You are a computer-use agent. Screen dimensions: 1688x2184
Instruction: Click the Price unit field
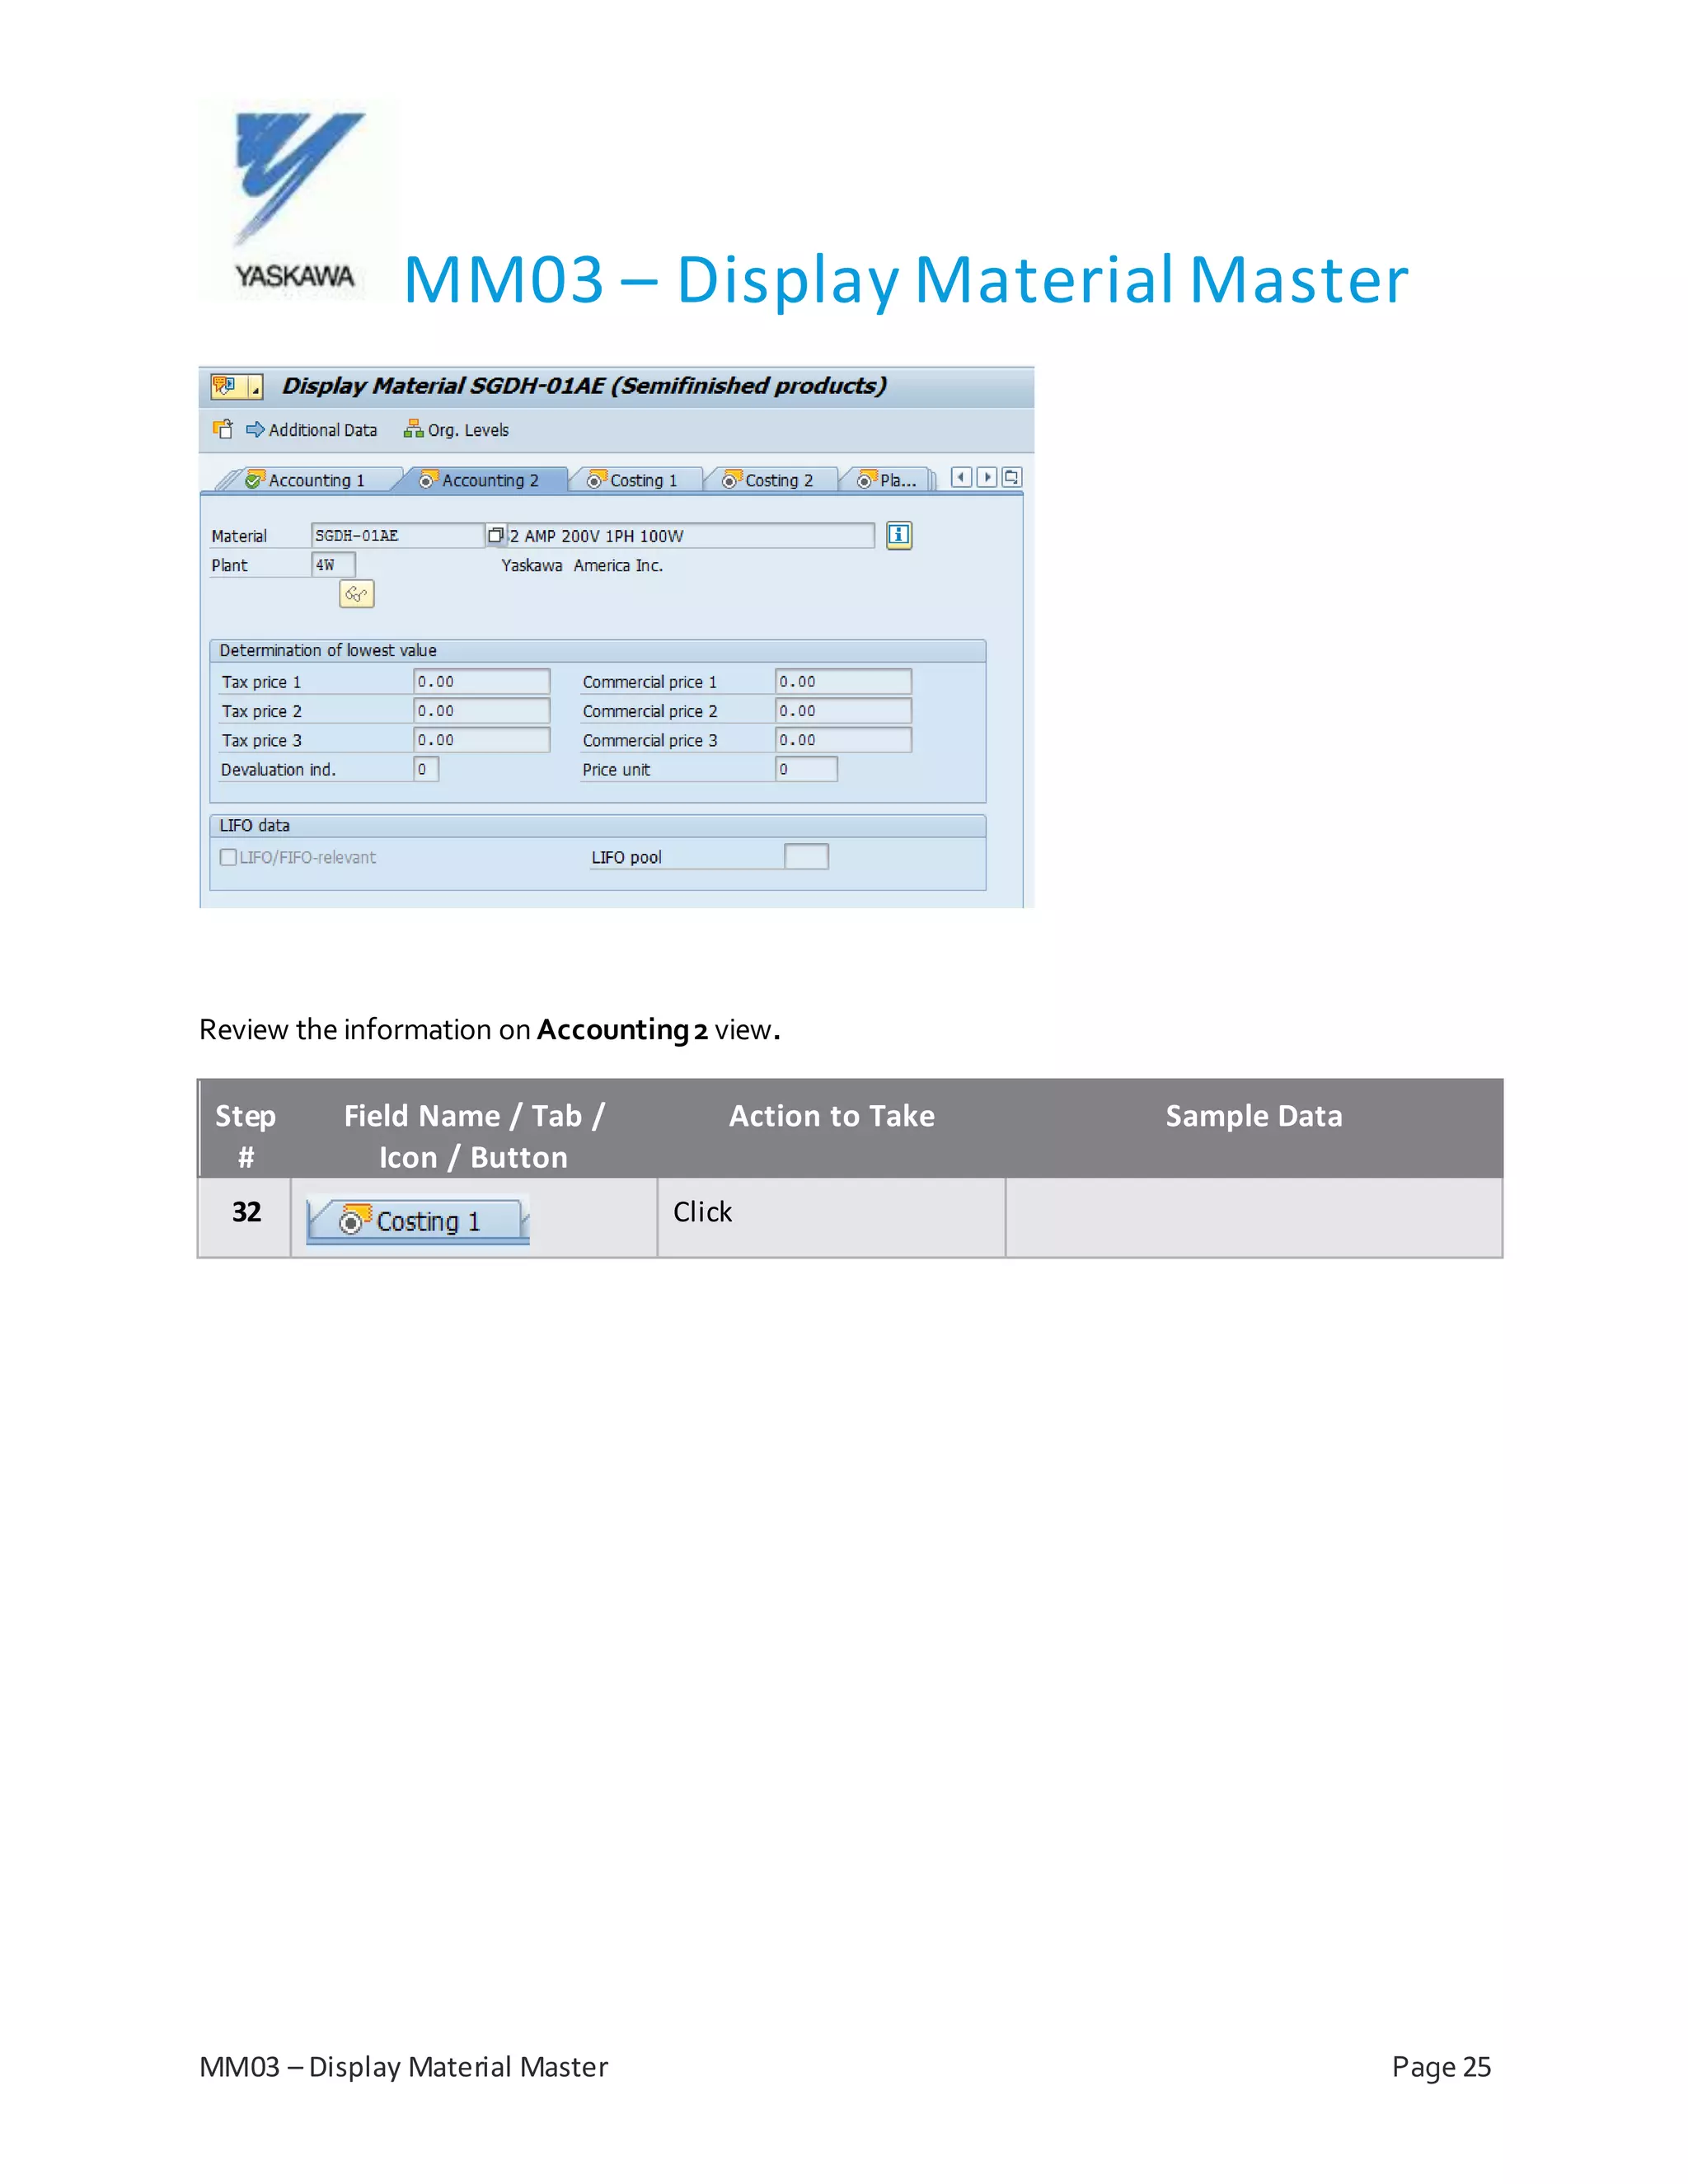point(807,769)
